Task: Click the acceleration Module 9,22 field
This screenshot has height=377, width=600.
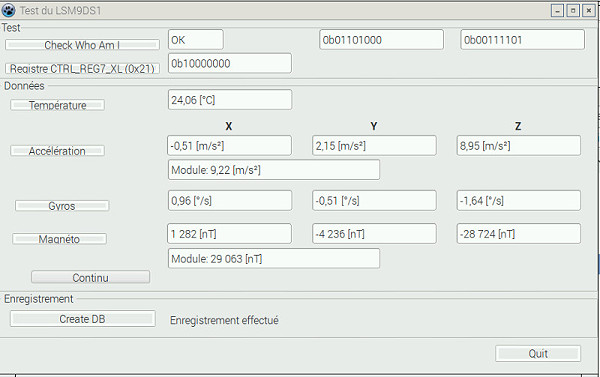Action: [x=274, y=170]
